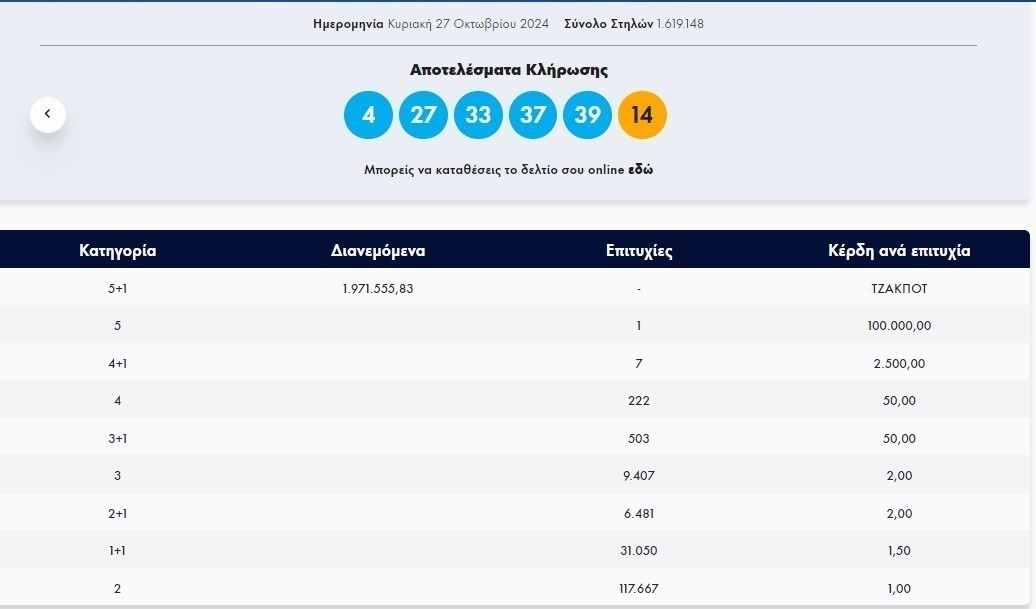The height and width of the screenshot is (609, 1036).
Task: Open the online ticket link 'εδώ'
Action: pos(640,170)
